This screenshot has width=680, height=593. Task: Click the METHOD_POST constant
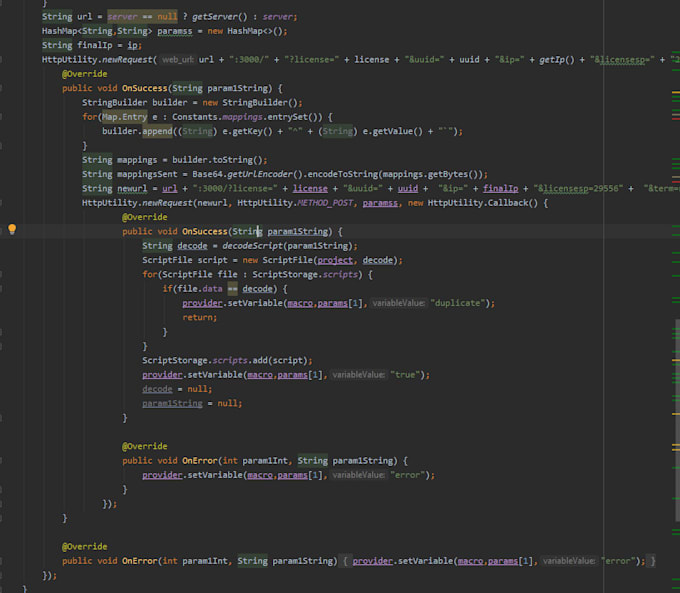tap(325, 203)
